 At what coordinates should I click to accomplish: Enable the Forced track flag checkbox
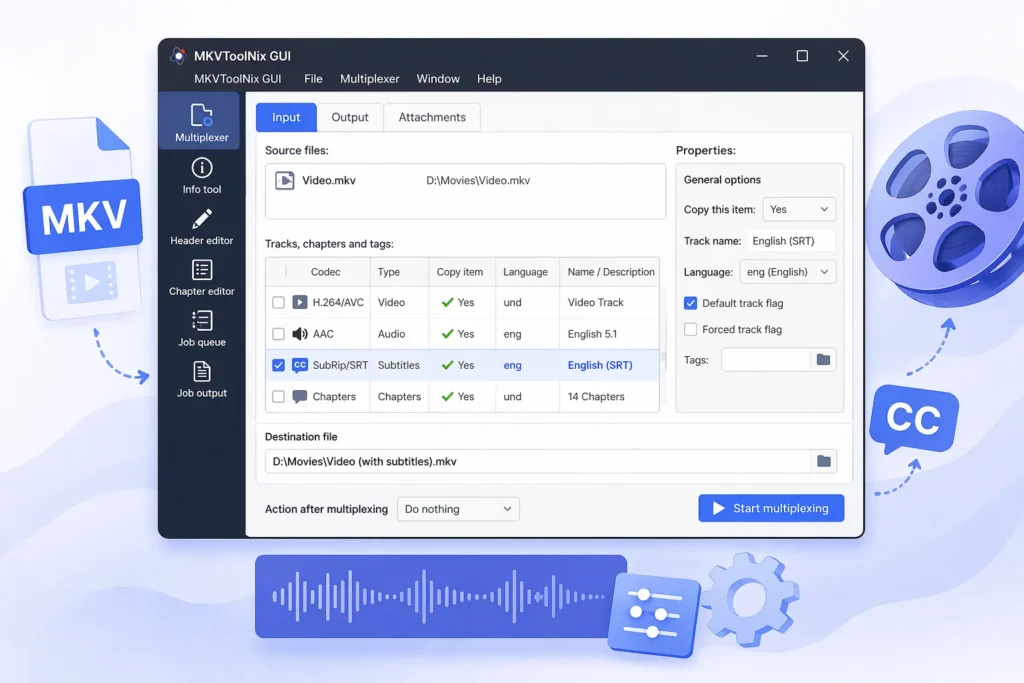(x=690, y=329)
